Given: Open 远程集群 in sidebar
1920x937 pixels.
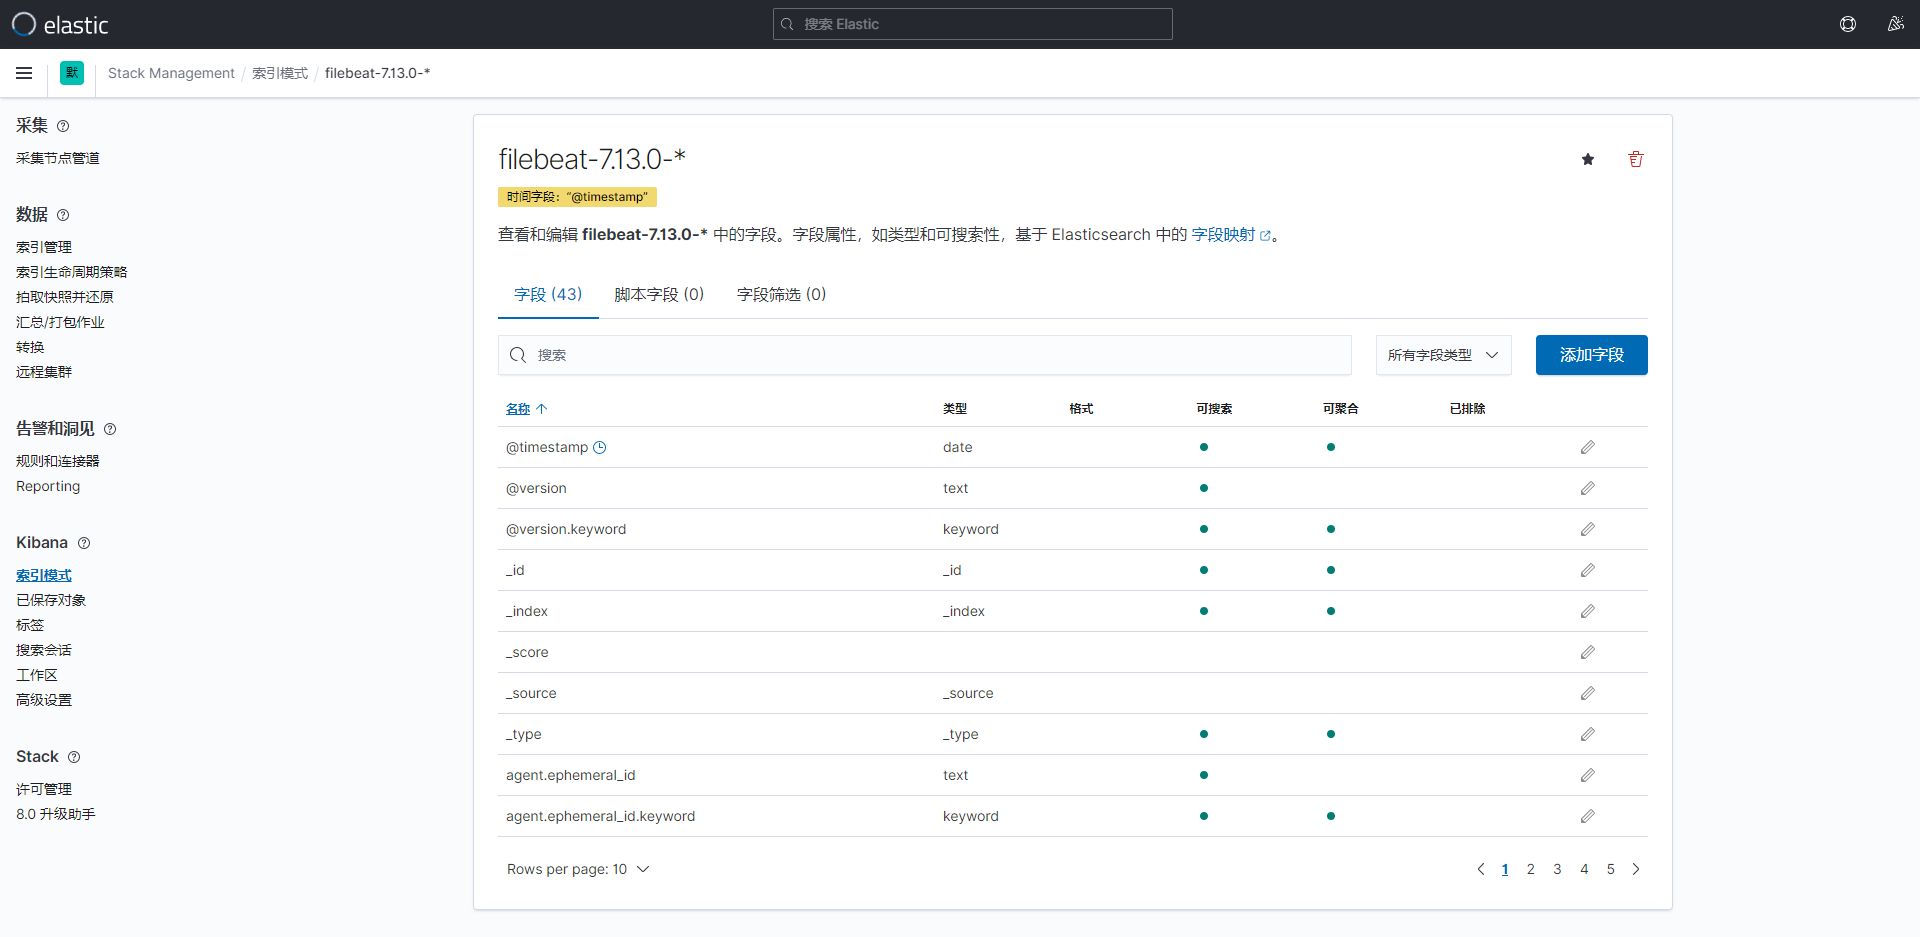Looking at the screenshot, I should tap(44, 372).
